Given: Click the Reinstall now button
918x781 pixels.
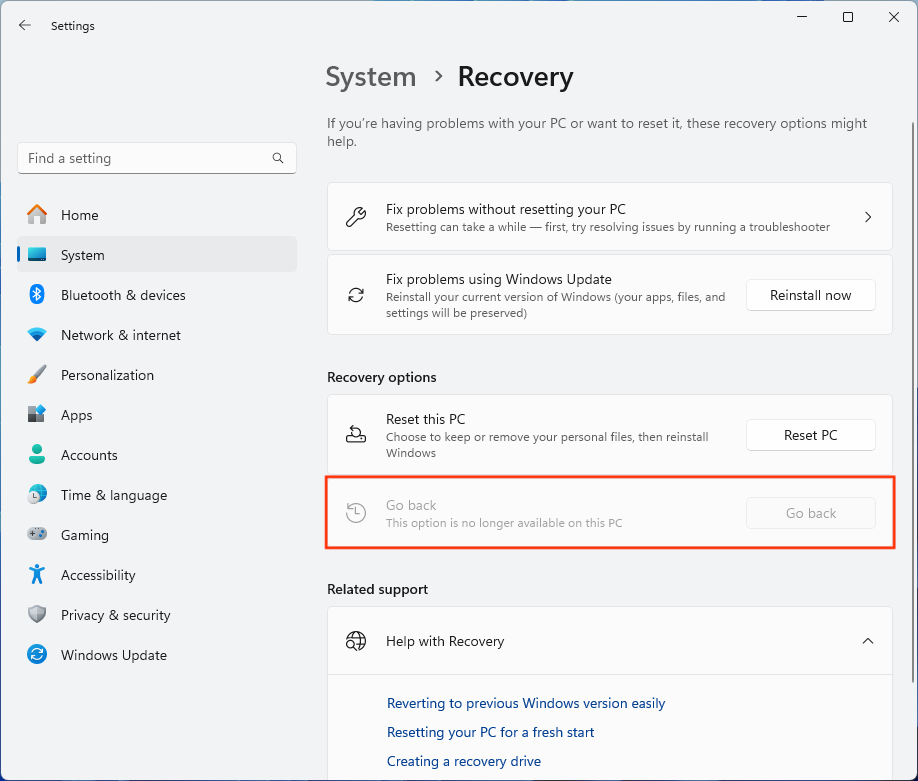Looking at the screenshot, I should tap(810, 295).
